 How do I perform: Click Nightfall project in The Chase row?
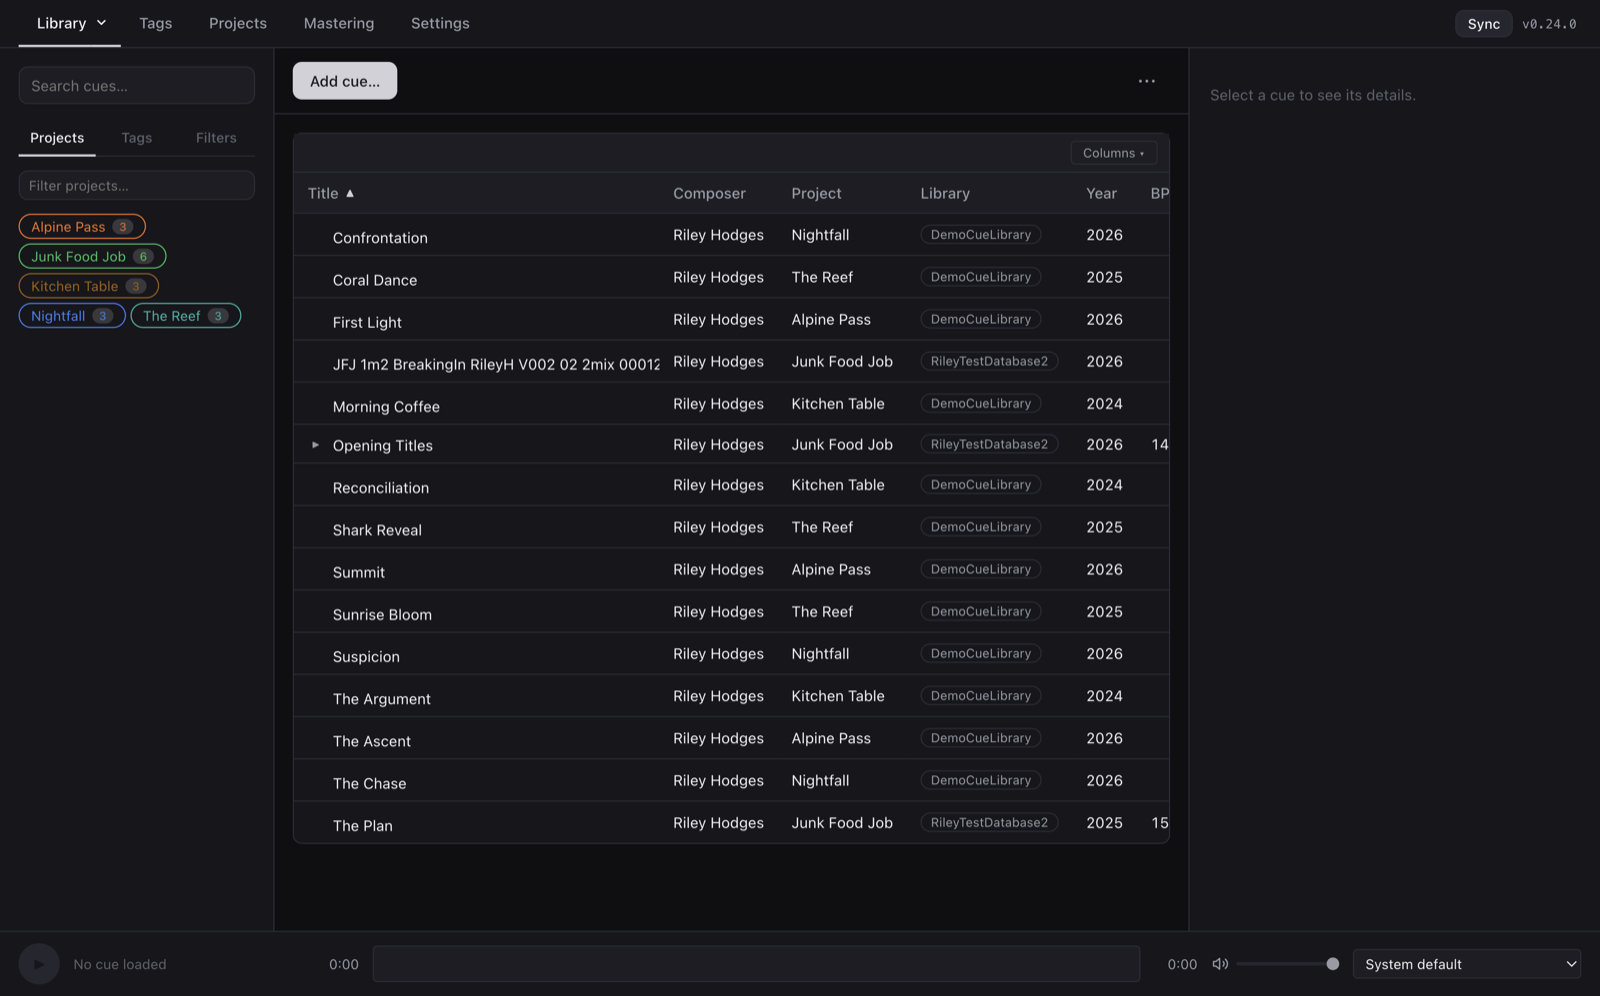coord(820,781)
